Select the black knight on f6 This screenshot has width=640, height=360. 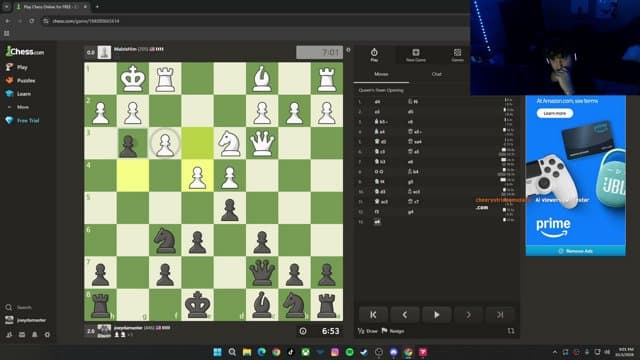pyautogui.click(x=165, y=240)
